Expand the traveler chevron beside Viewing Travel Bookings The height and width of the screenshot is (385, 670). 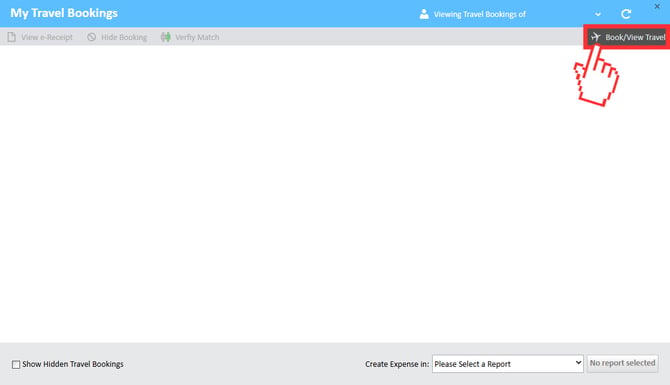pos(598,15)
